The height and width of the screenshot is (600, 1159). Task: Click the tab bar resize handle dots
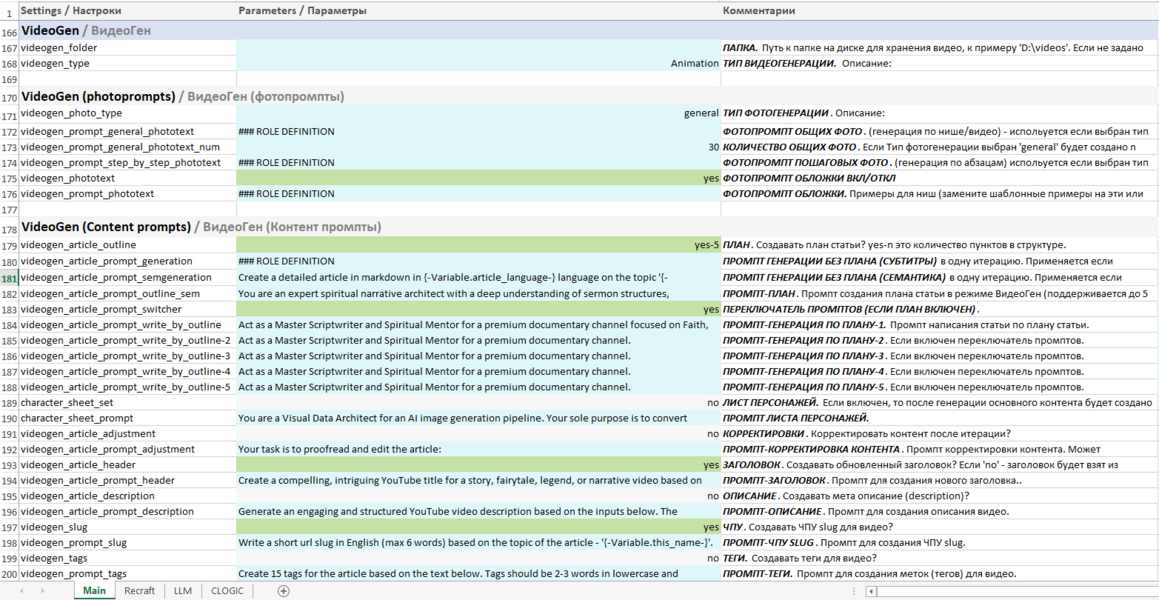tap(853, 591)
